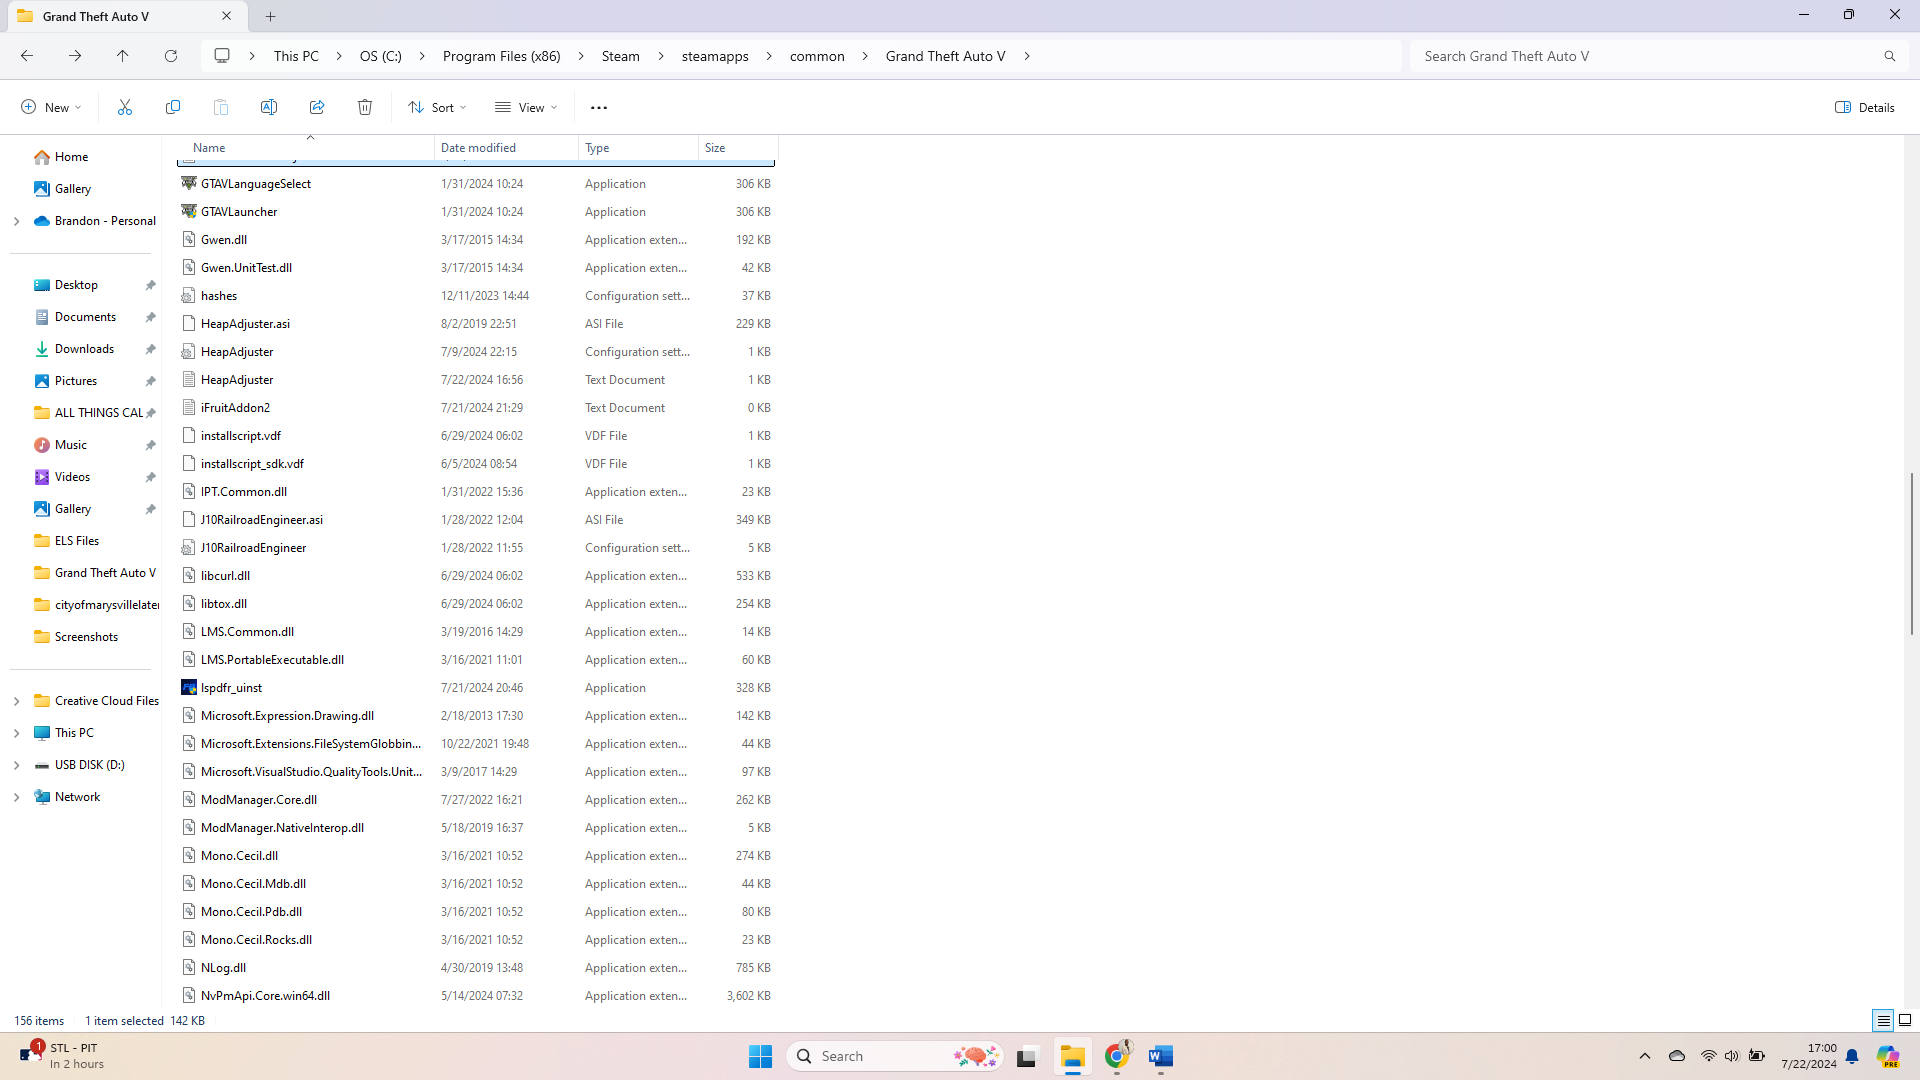Screen dimensions: 1920x1080
Task: Open the See more ellipsis menu
Action: tap(599, 107)
